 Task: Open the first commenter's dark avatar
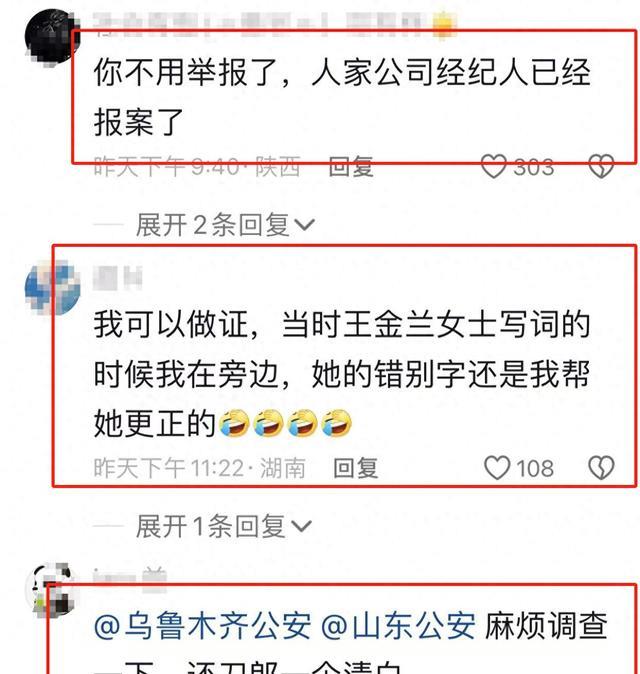tap(52, 38)
